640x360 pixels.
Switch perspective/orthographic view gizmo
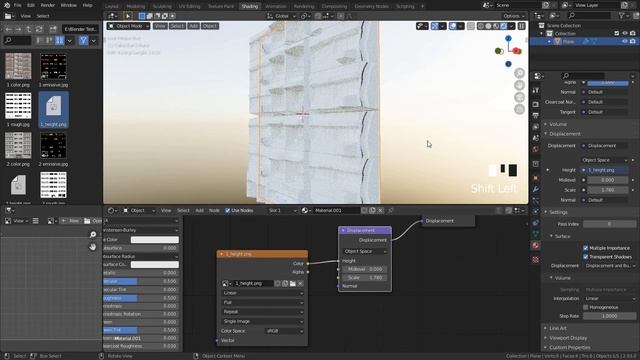(519, 109)
